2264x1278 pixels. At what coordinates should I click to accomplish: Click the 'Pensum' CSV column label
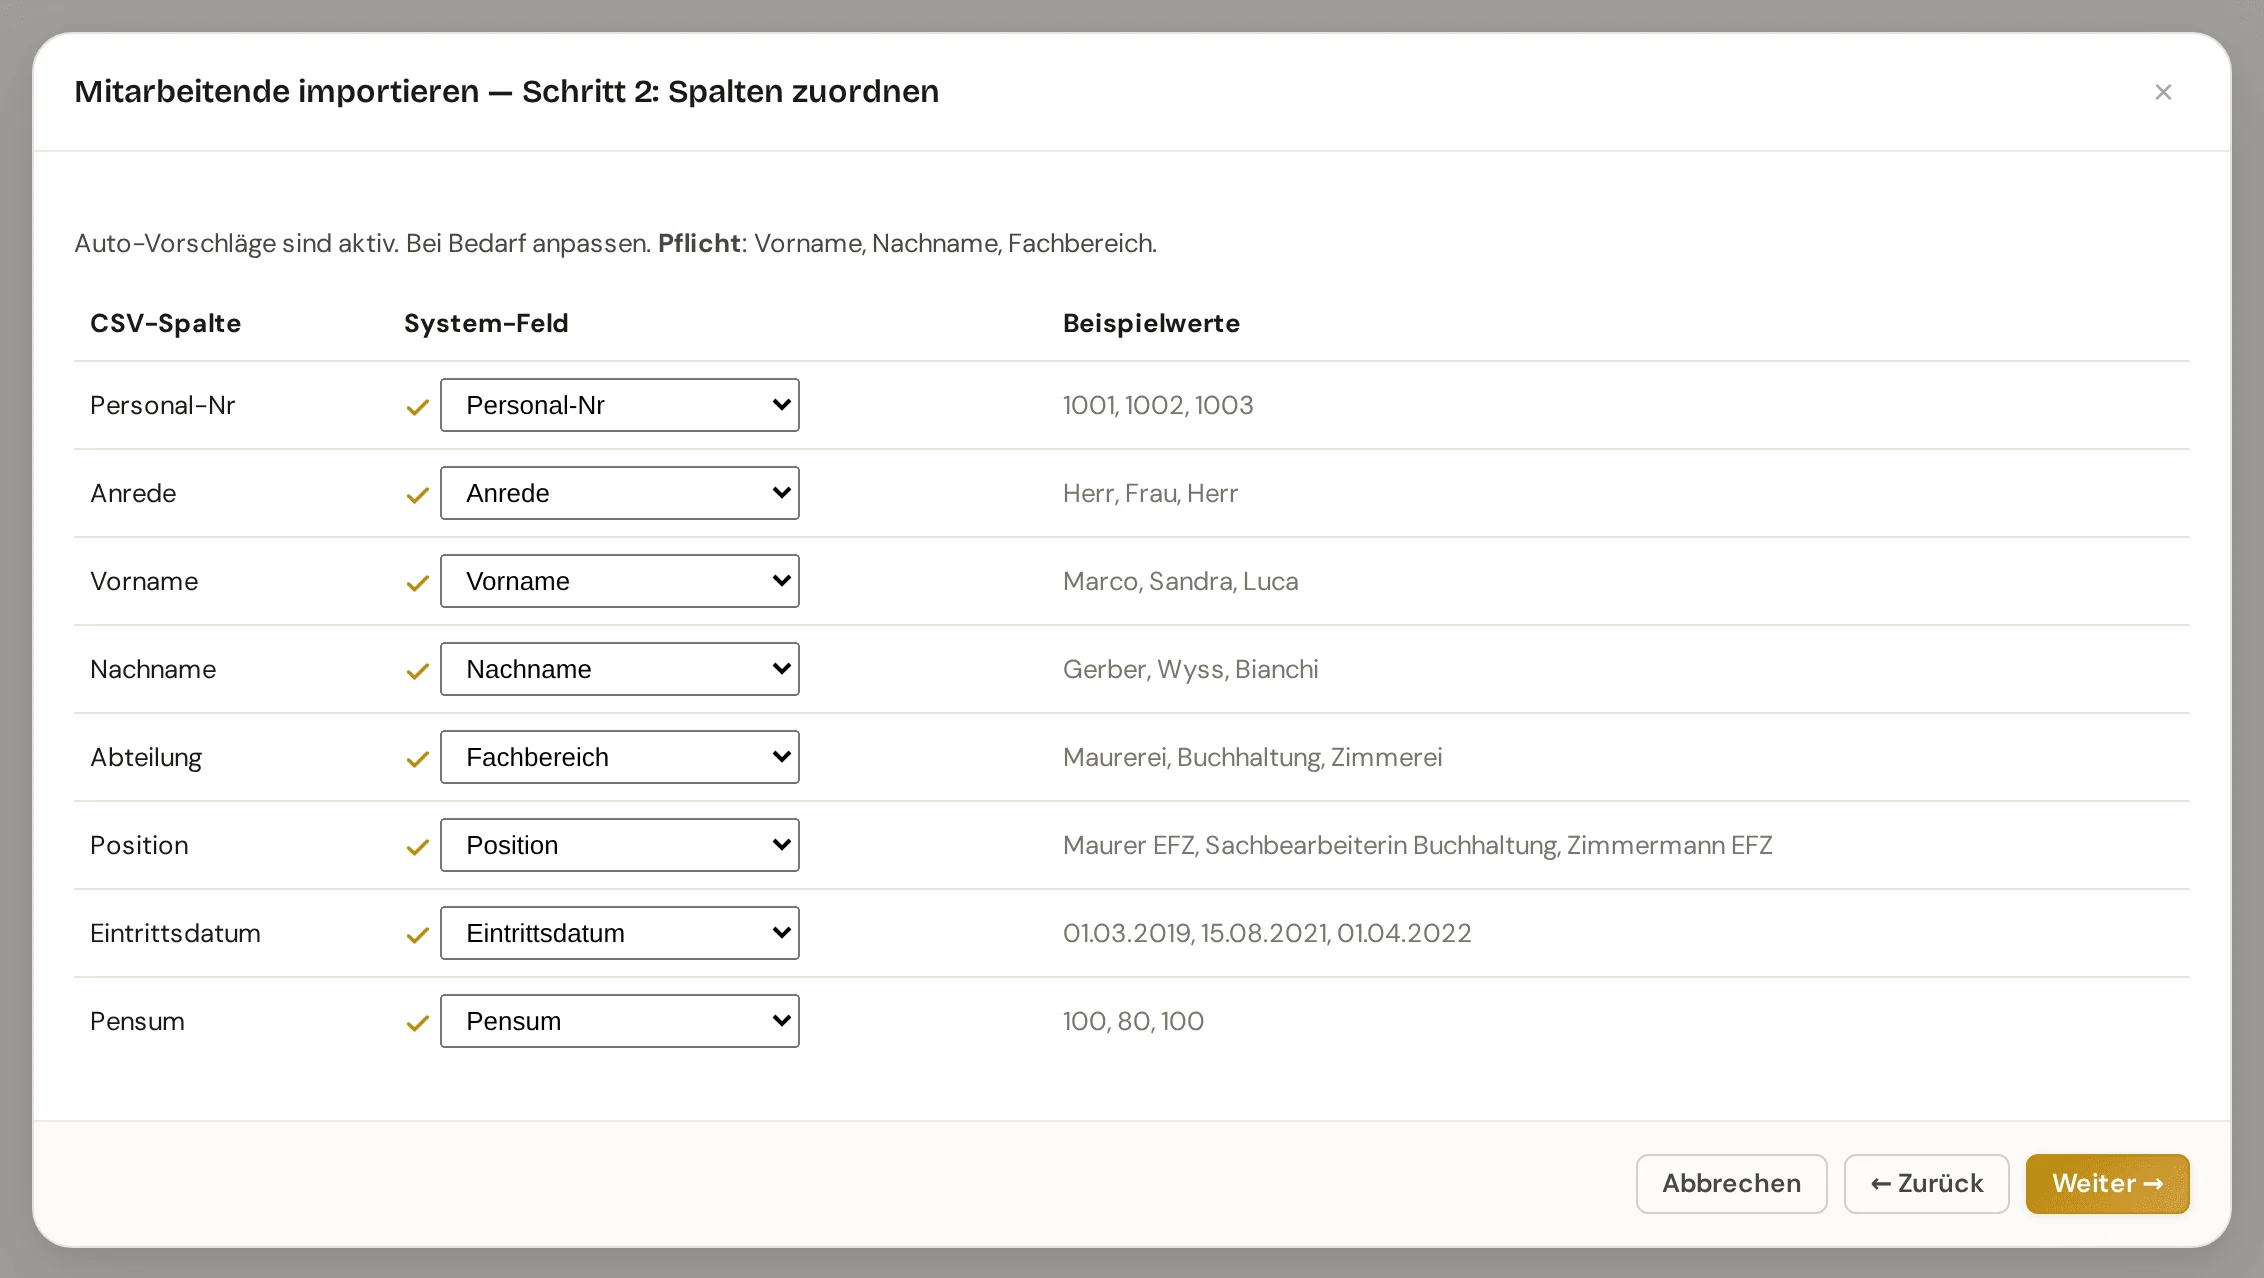[137, 1021]
